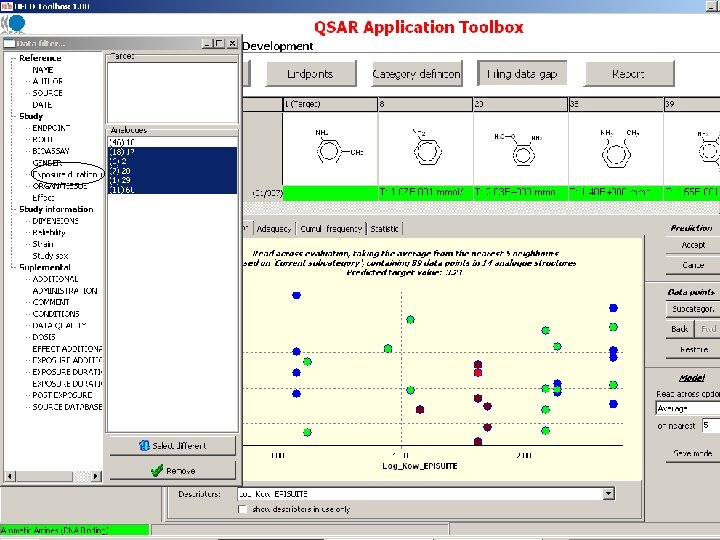The width and height of the screenshot is (720, 540).
Task: Select the structure thumbnail in column 35
Action: tap(616, 148)
